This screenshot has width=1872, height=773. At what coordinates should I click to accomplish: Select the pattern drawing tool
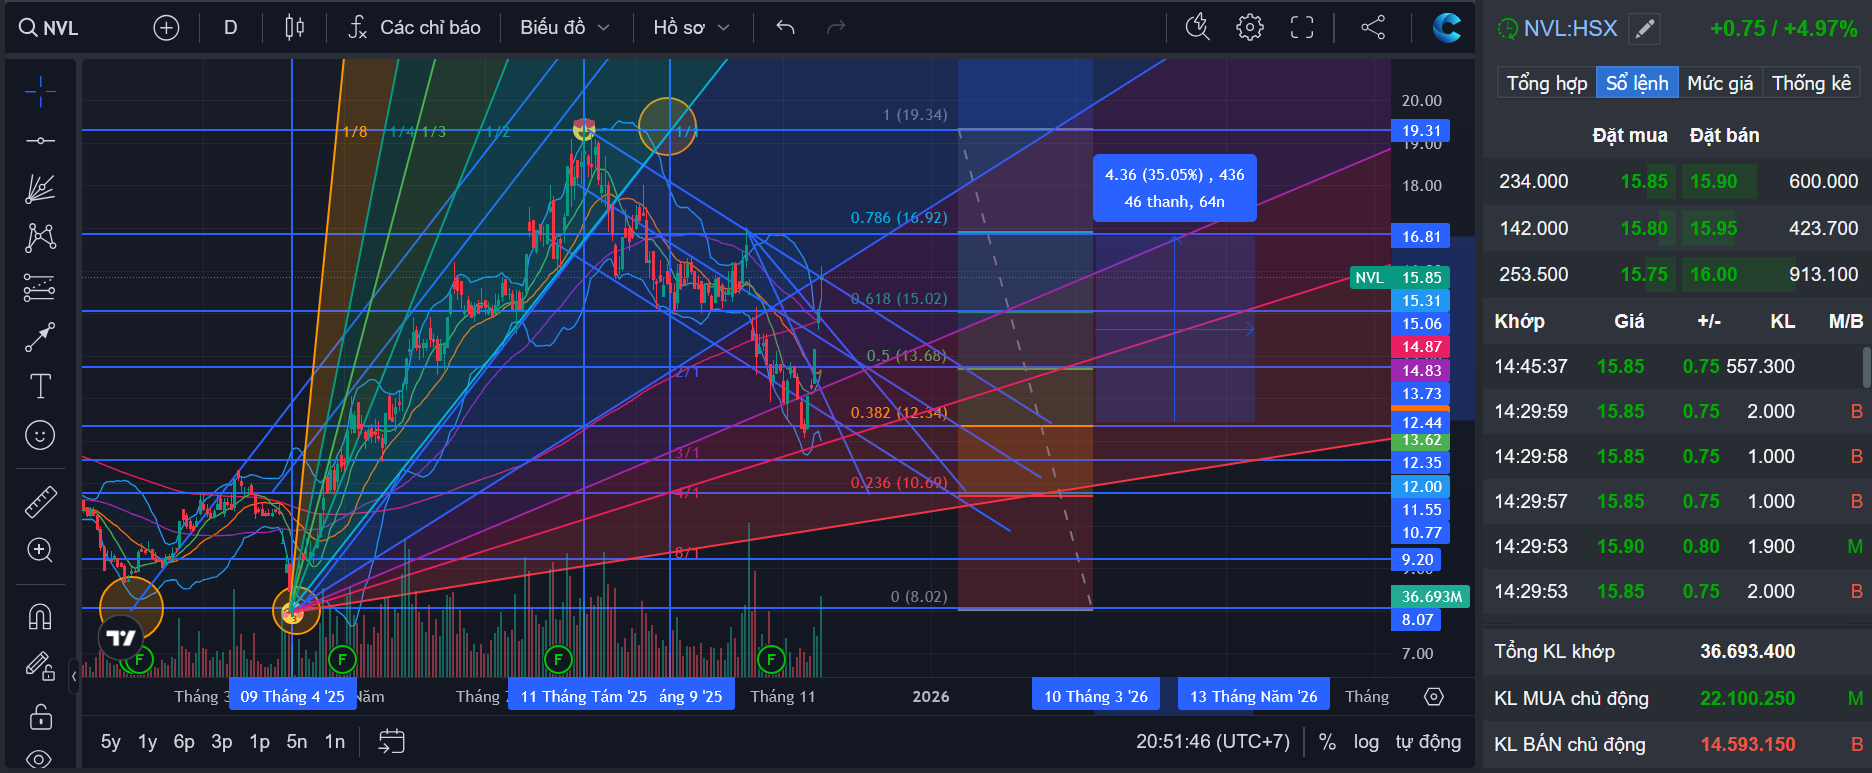[x=40, y=238]
